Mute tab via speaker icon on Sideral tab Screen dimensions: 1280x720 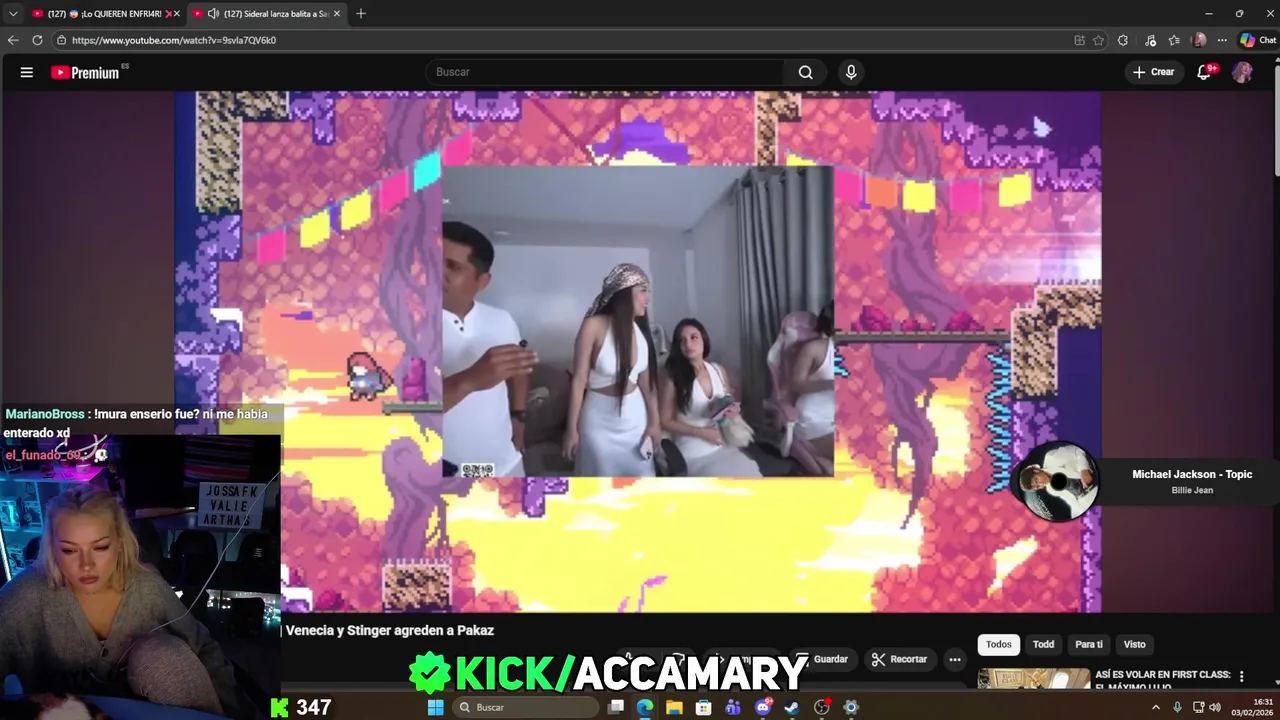coord(213,14)
